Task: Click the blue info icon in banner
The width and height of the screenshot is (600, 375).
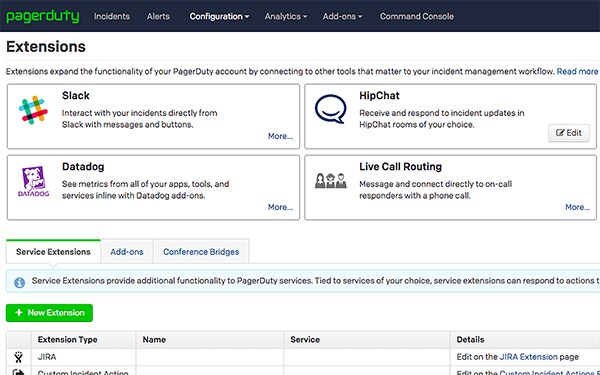Action: point(20,282)
